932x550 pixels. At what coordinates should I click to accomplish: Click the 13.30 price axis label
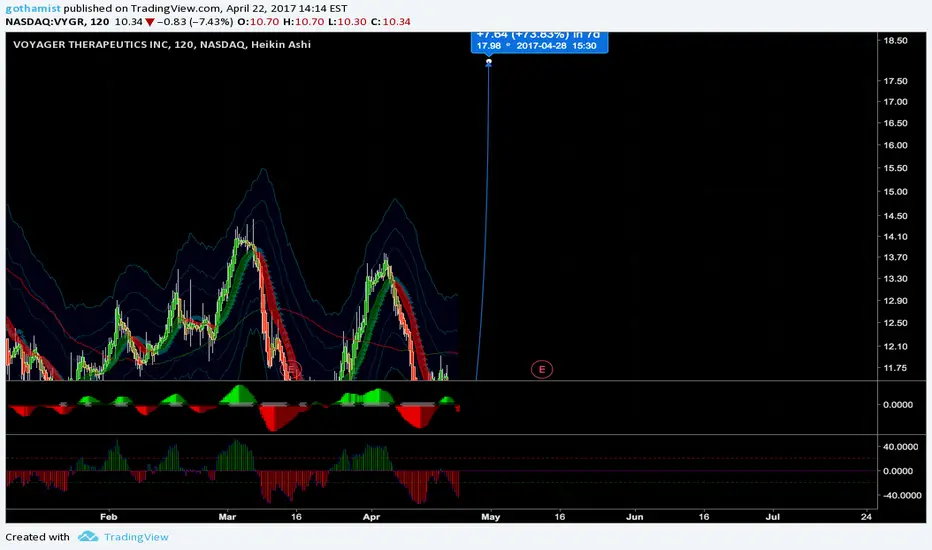pyautogui.click(x=895, y=279)
